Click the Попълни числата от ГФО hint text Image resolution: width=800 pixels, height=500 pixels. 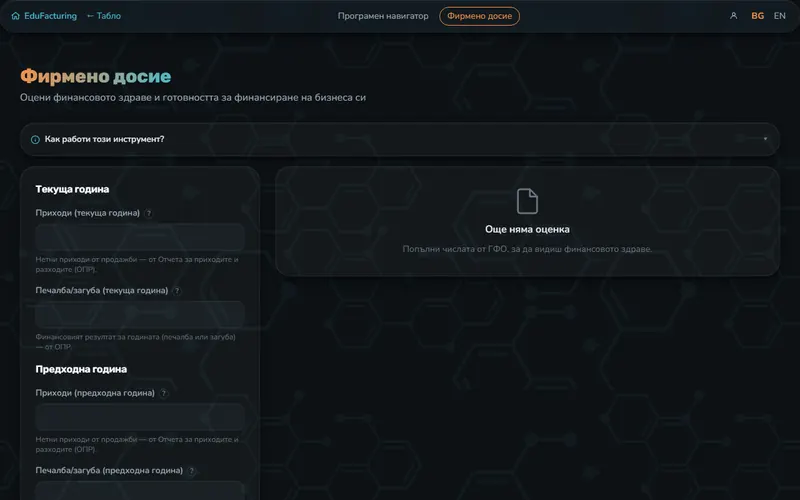pyautogui.click(x=527, y=249)
